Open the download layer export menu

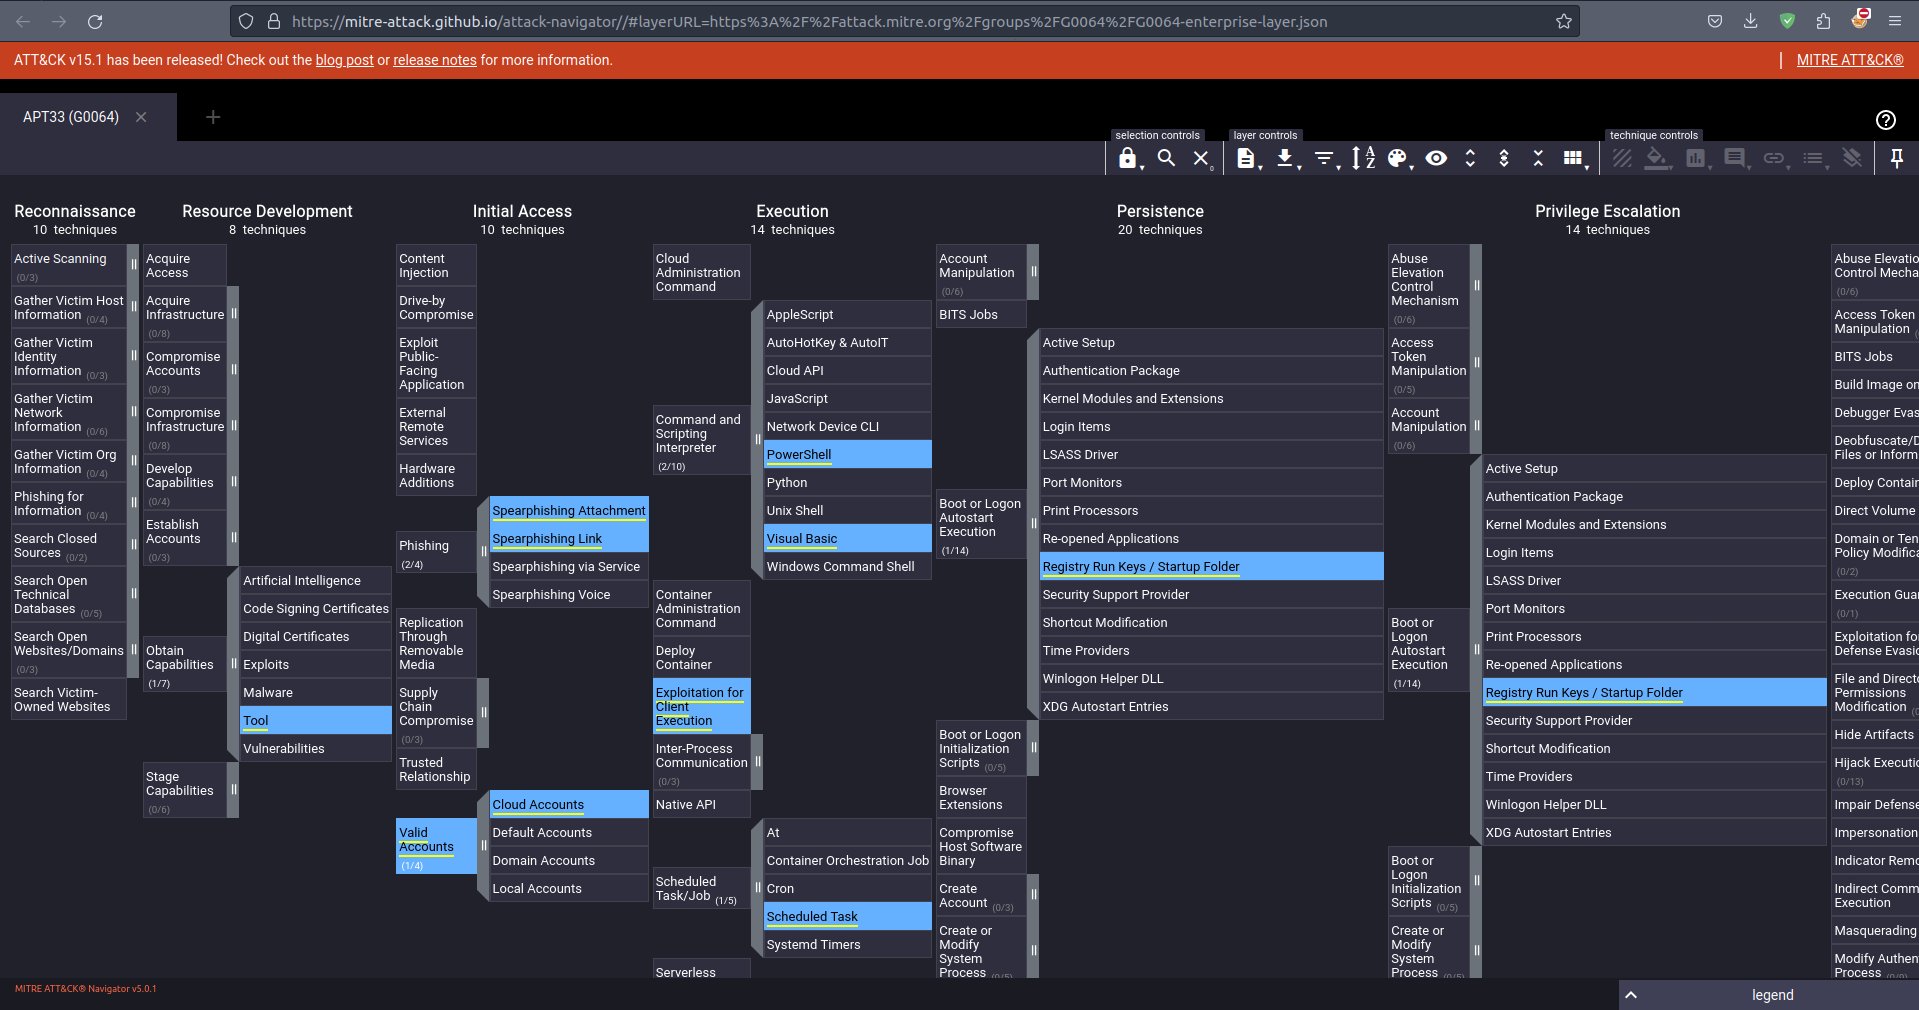pyautogui.click(x=1286, y=158)
